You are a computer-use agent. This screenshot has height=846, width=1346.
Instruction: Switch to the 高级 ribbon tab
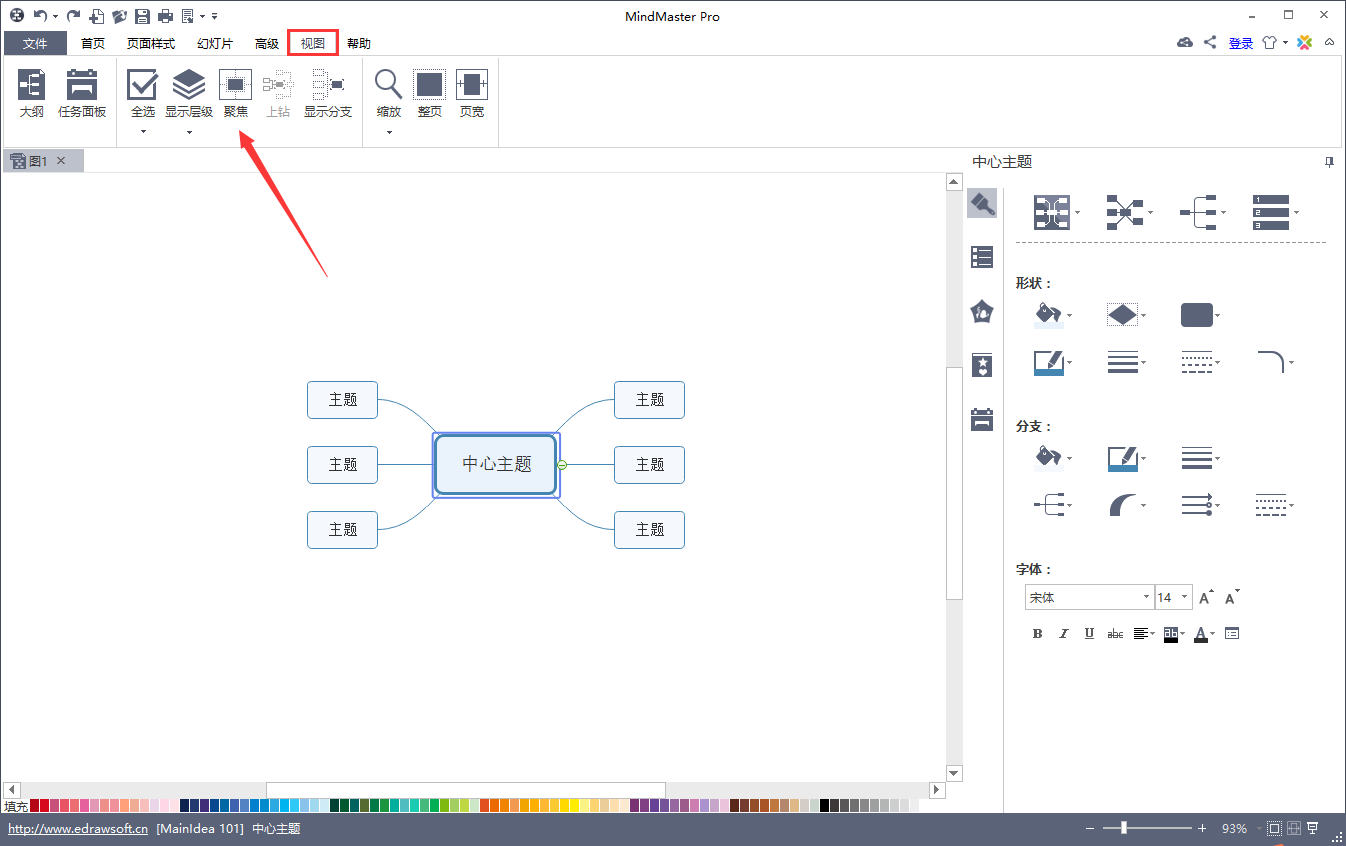click(267, 43)
